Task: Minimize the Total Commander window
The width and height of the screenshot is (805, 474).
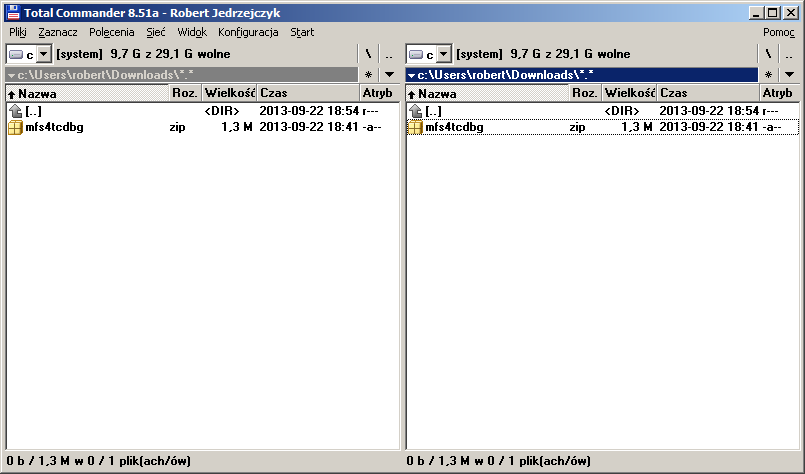Action: click(755, 13)
